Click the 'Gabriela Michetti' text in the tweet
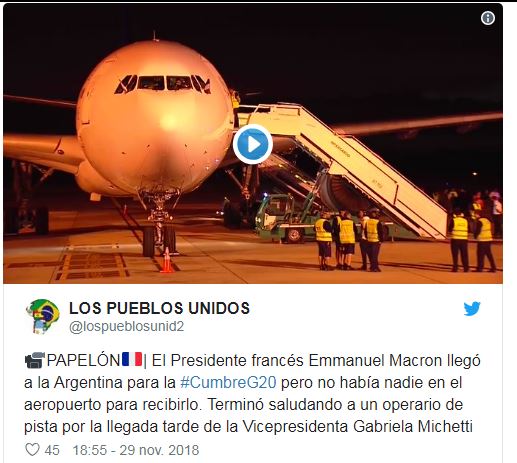517x463 pixels. click(413, 426)
